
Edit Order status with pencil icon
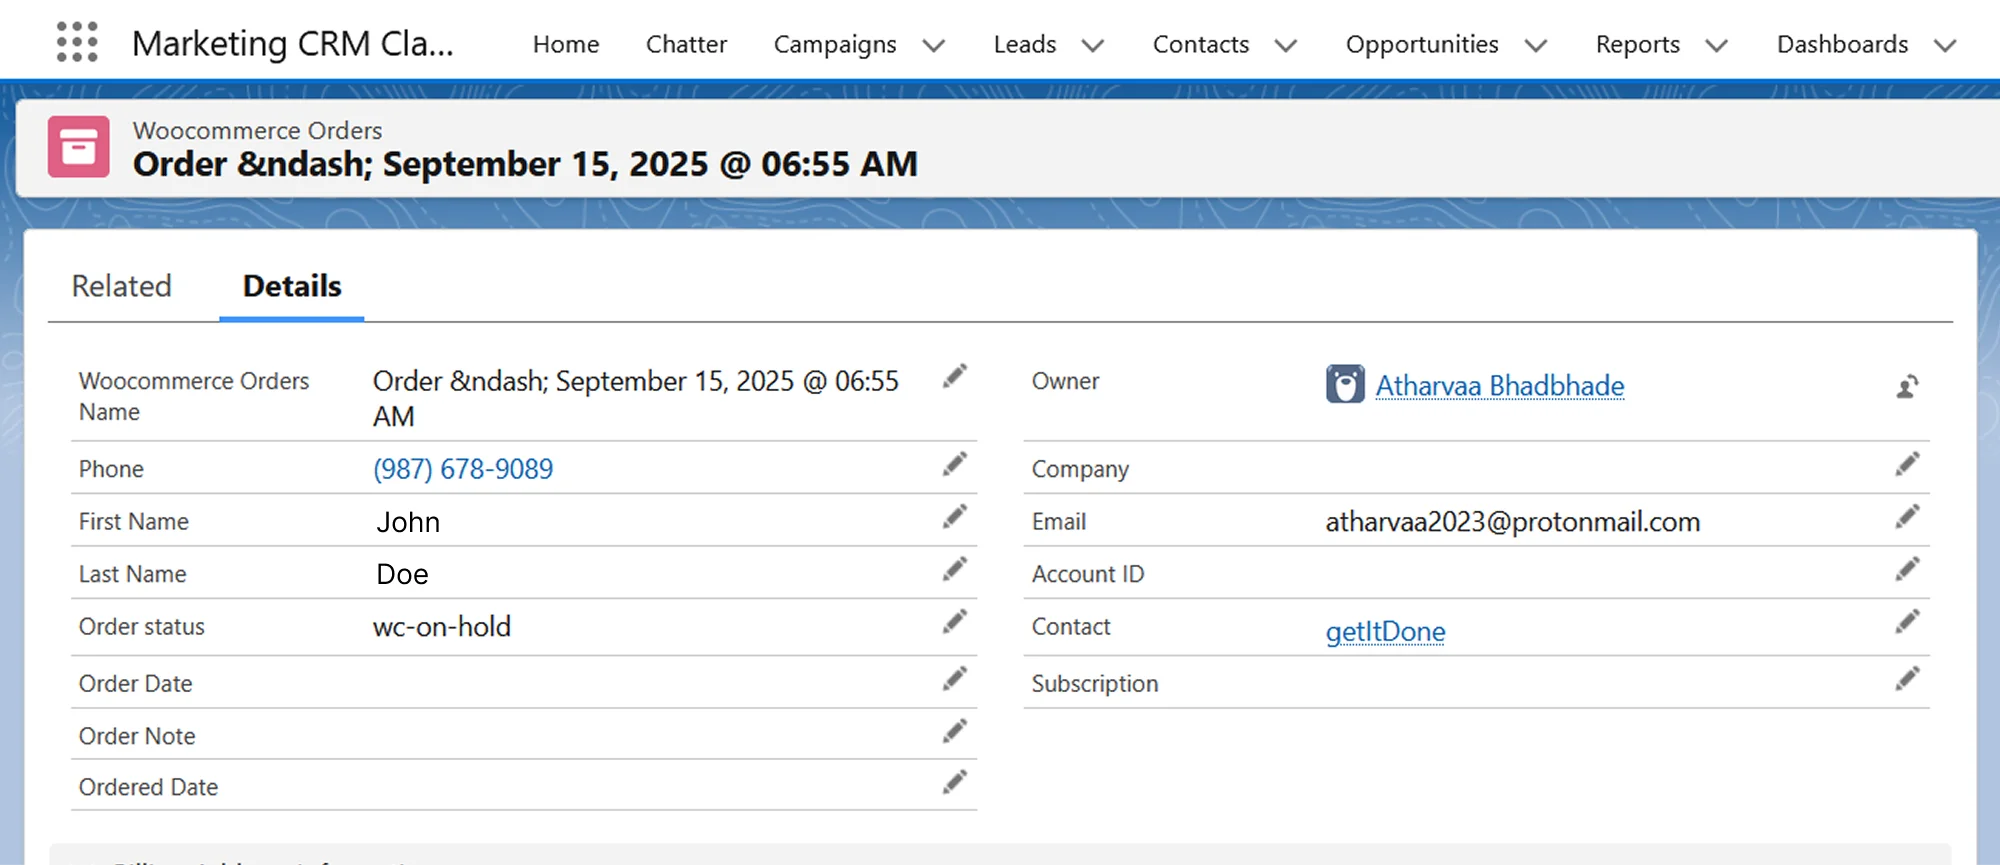coord(955,622)
